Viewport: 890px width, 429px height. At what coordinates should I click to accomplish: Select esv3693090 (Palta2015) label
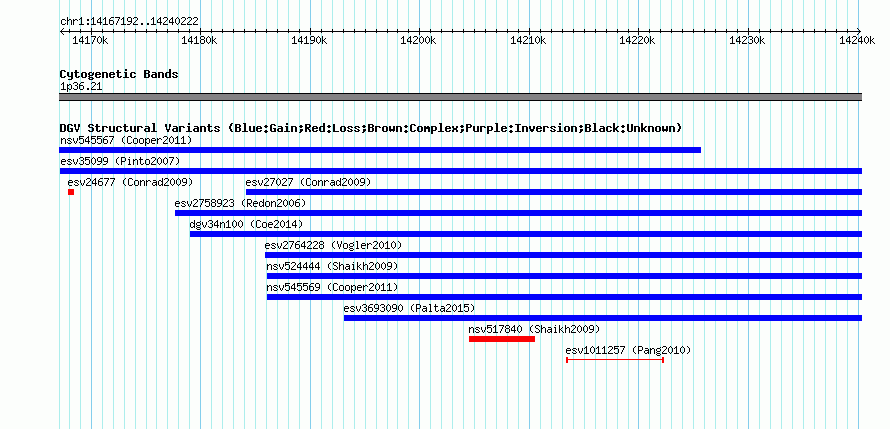point(409,308)
